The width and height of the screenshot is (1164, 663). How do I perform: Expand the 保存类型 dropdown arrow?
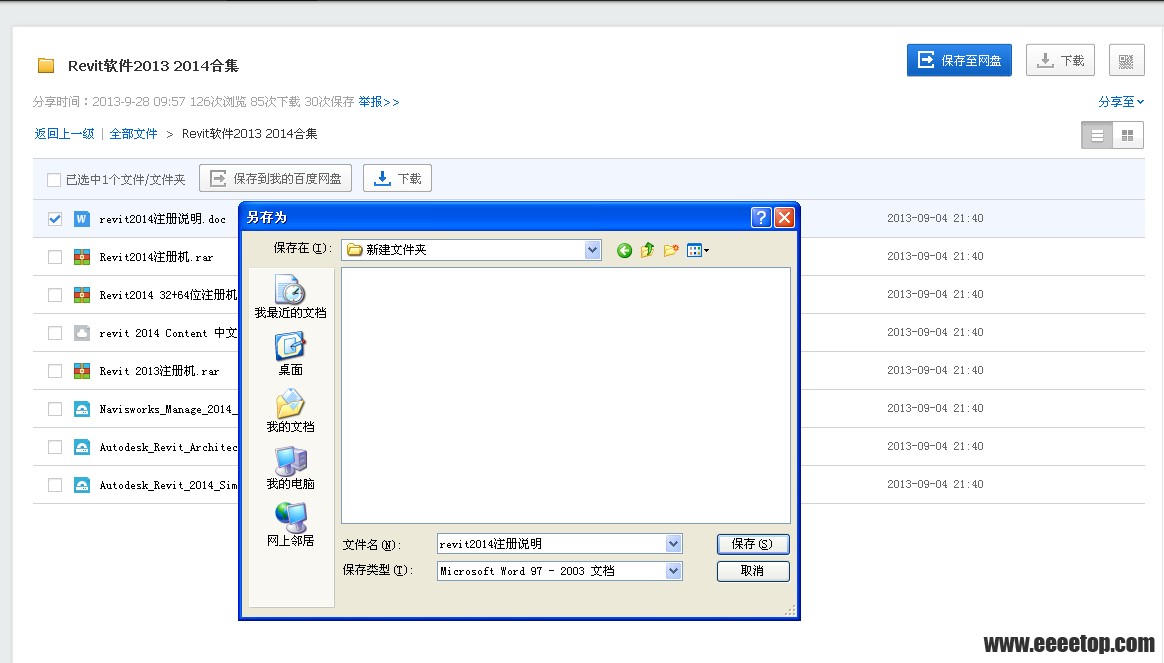tap(673, 571)
